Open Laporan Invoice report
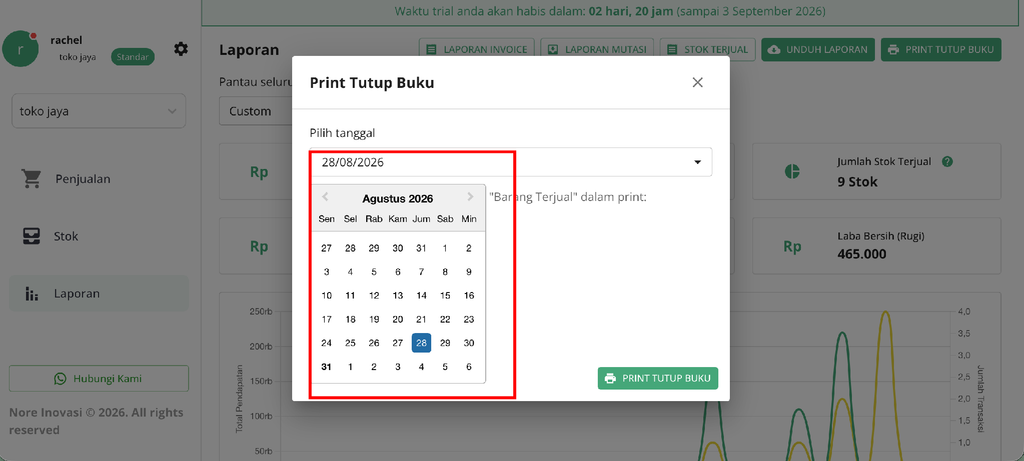The width and height of the screenshot is (1024, 461). coord(477,50)
